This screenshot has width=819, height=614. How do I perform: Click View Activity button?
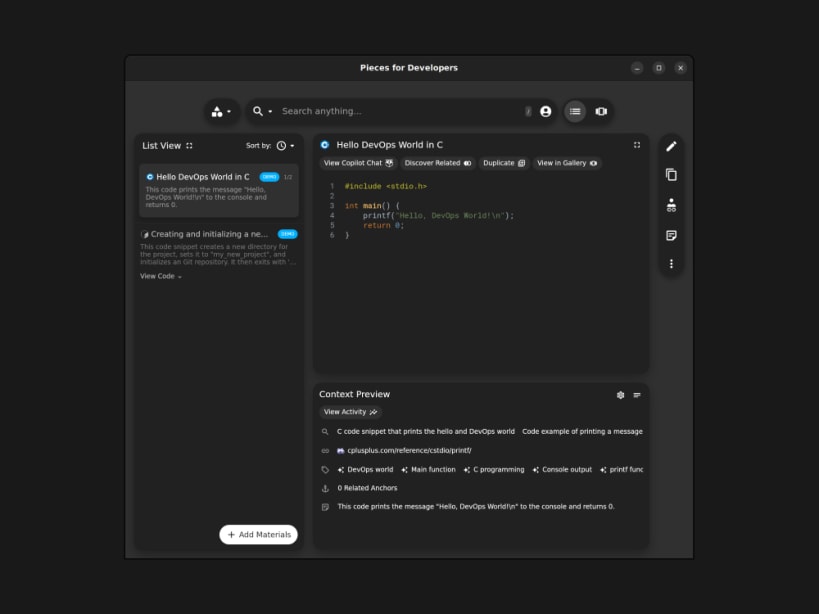pos(350,412)
